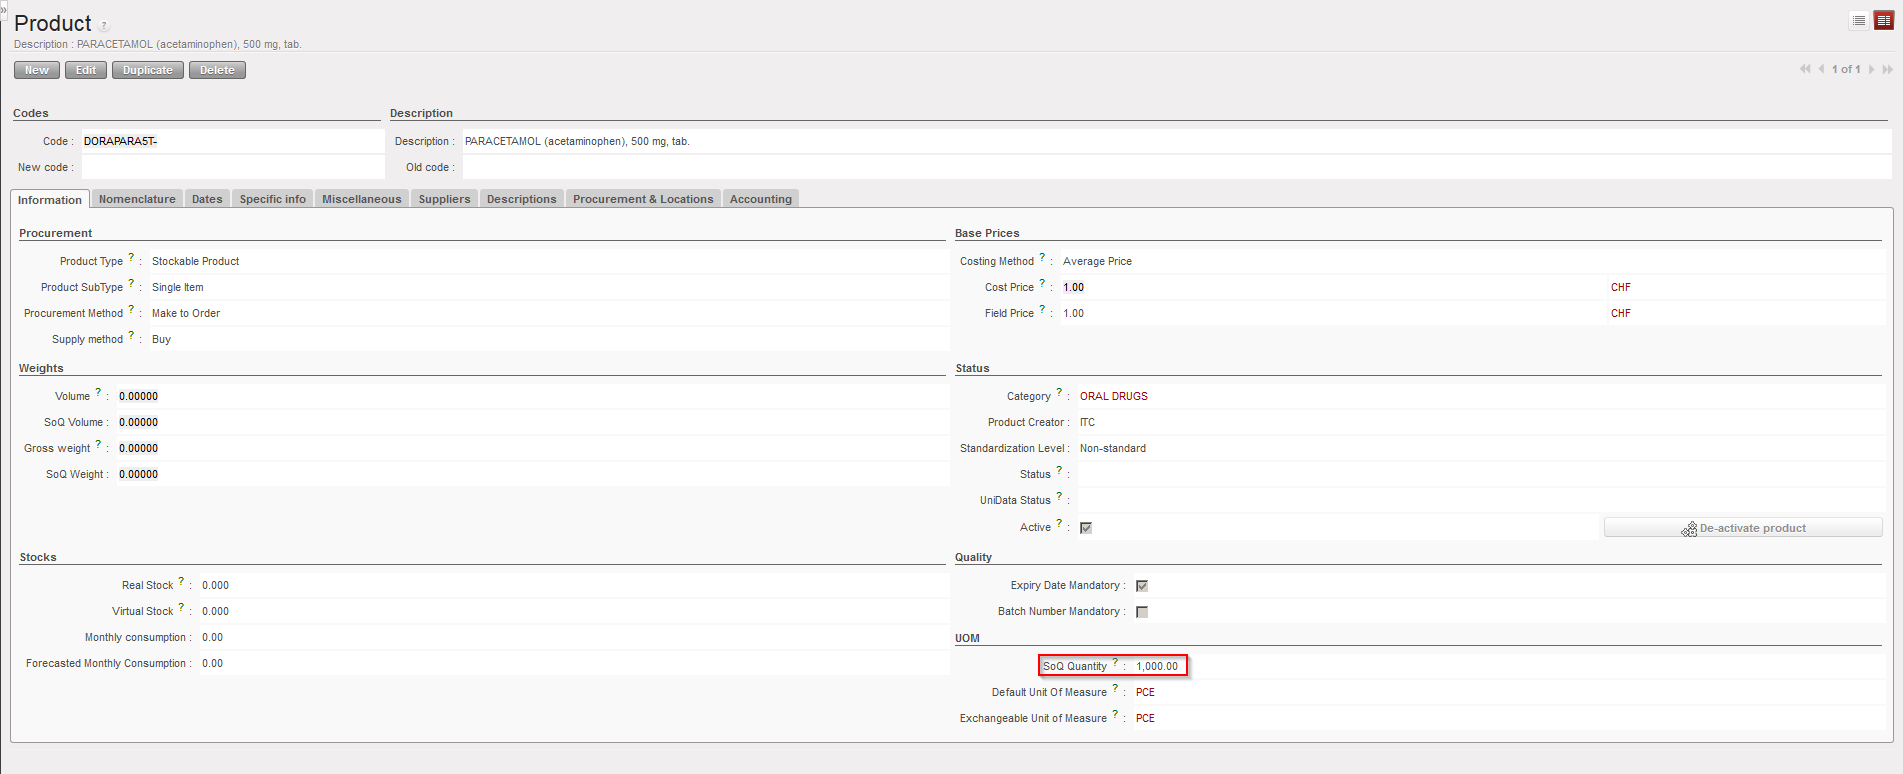Expand the collapsed left sidebar chevron

[x=4, y=9]
